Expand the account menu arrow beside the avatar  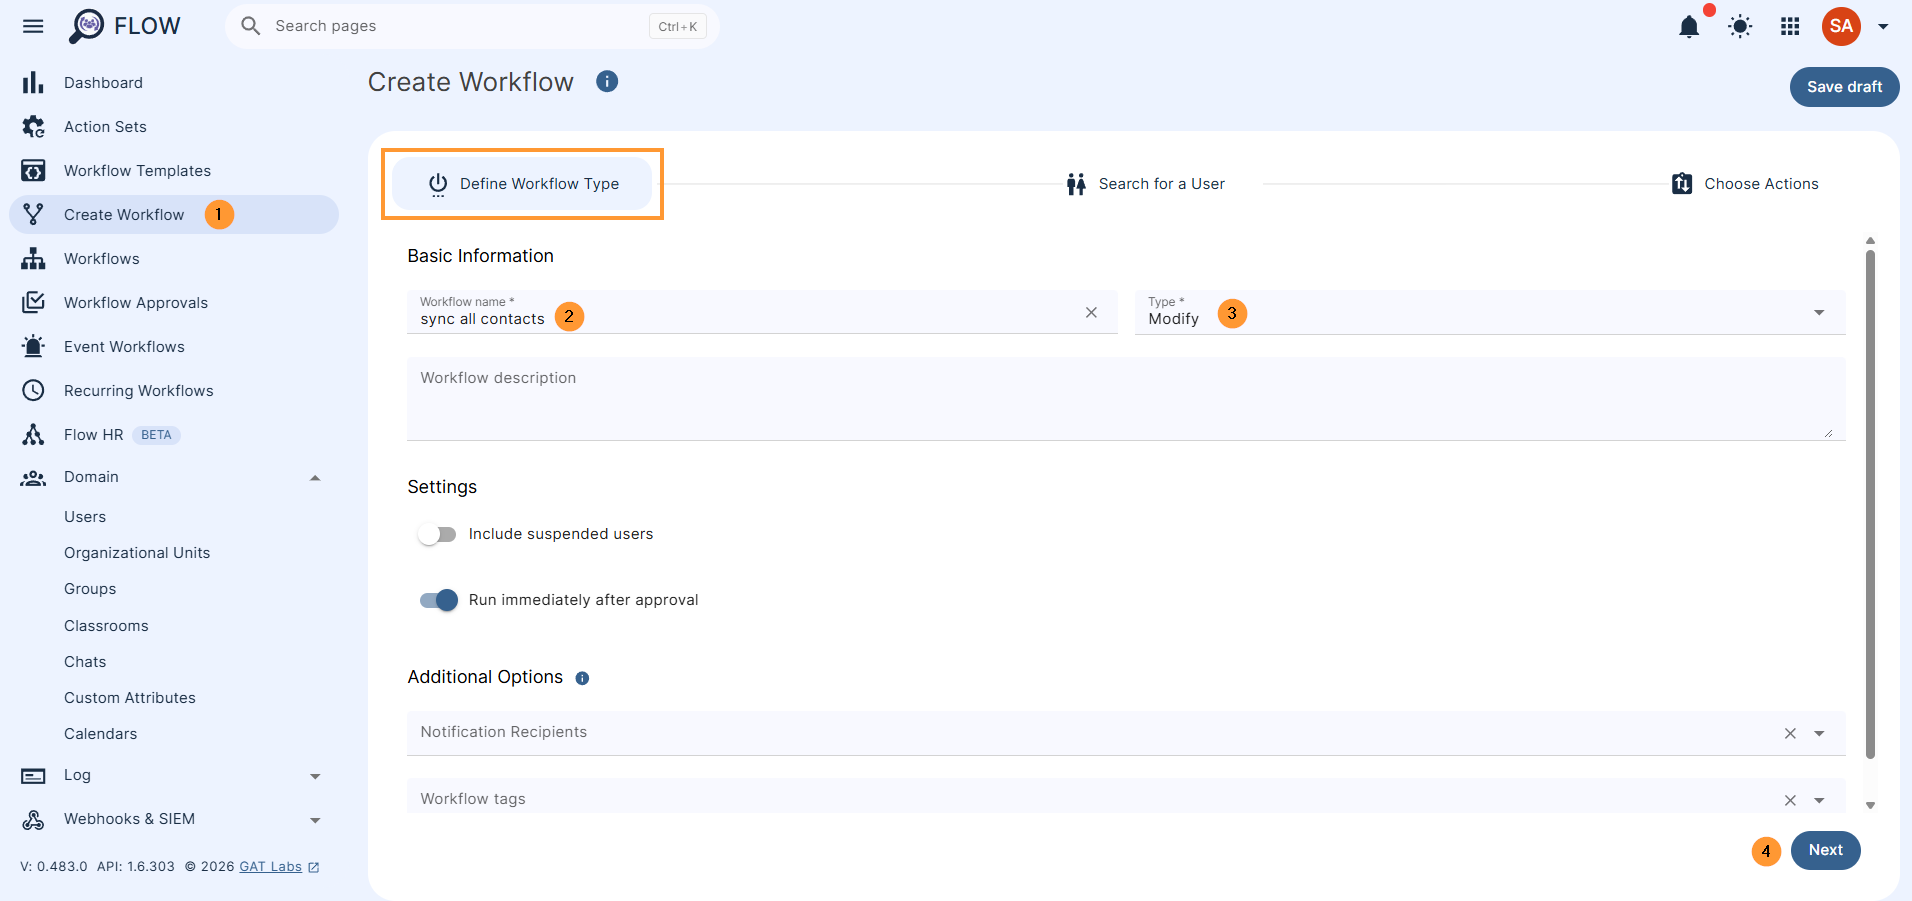tap(1883, 27)
